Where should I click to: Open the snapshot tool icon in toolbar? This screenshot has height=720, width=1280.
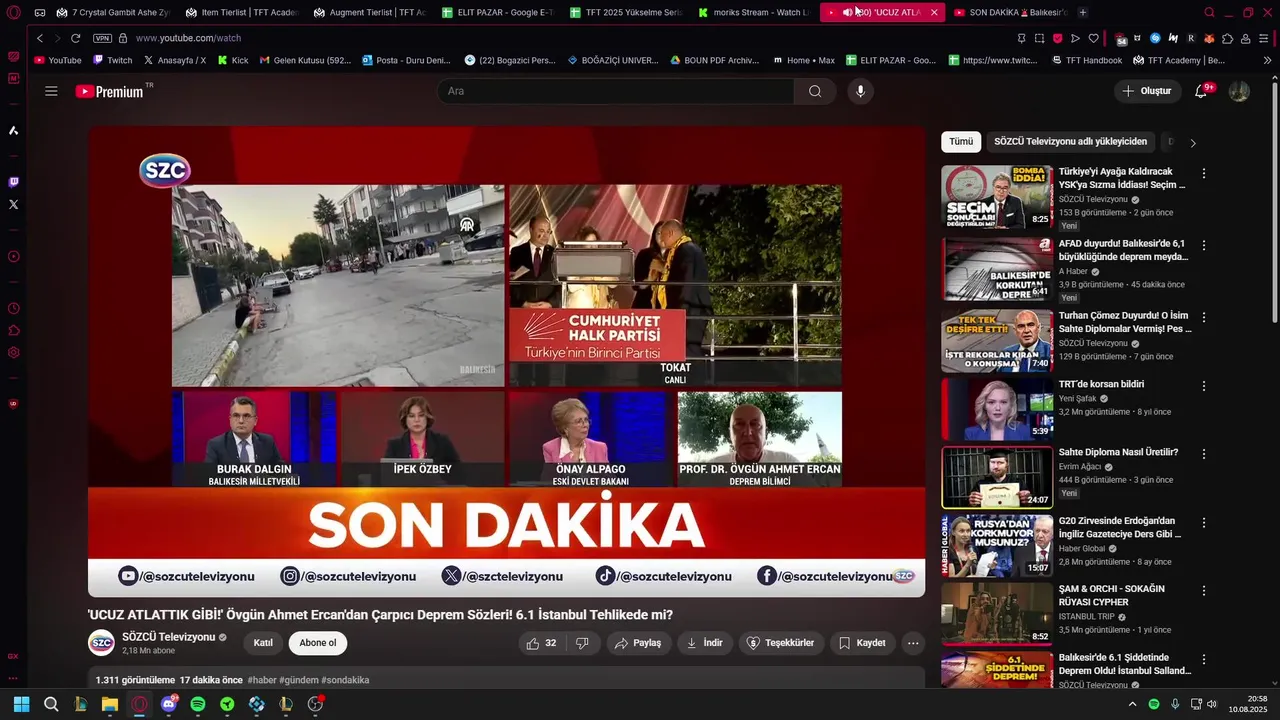(1039, 38)
